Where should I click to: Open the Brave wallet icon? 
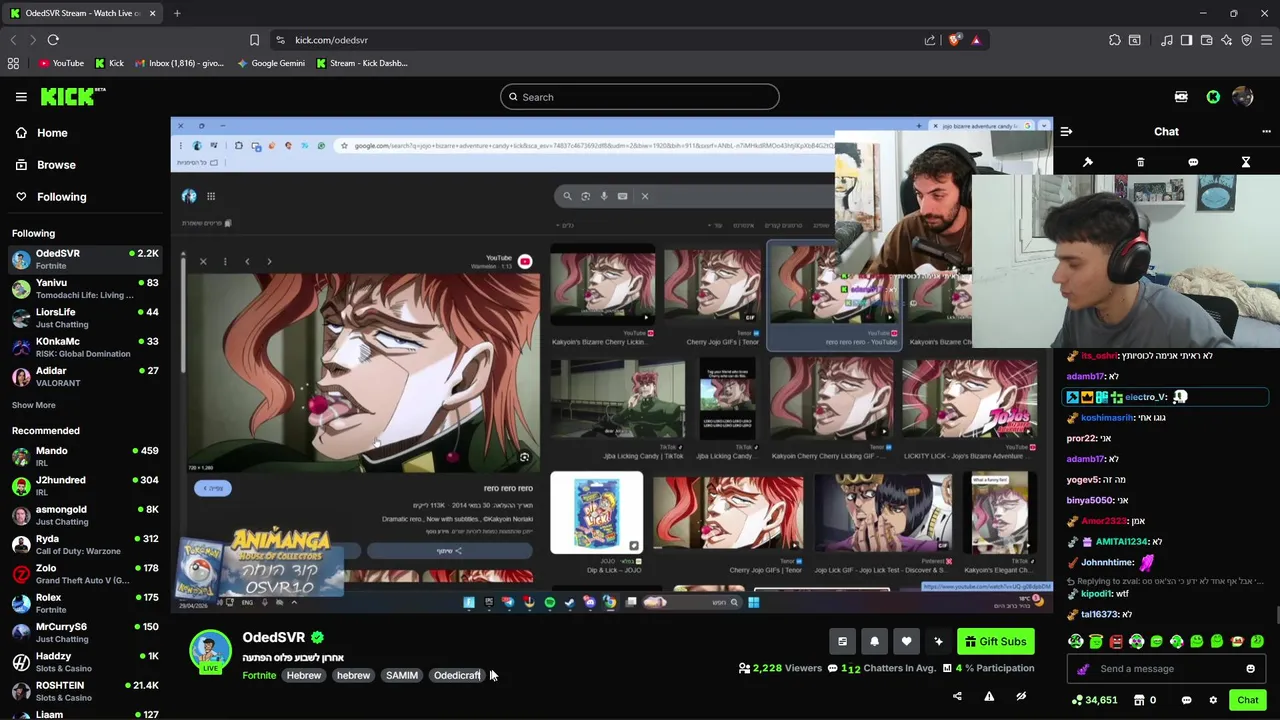click(x=1206, y=40)
